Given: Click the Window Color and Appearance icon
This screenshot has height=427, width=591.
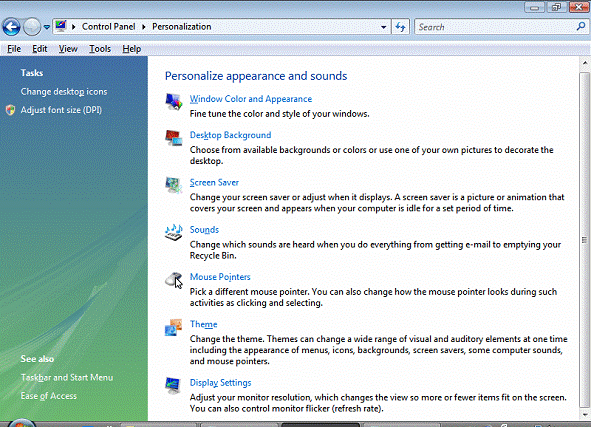Looking at the screenshot, I should pos(174,102).
